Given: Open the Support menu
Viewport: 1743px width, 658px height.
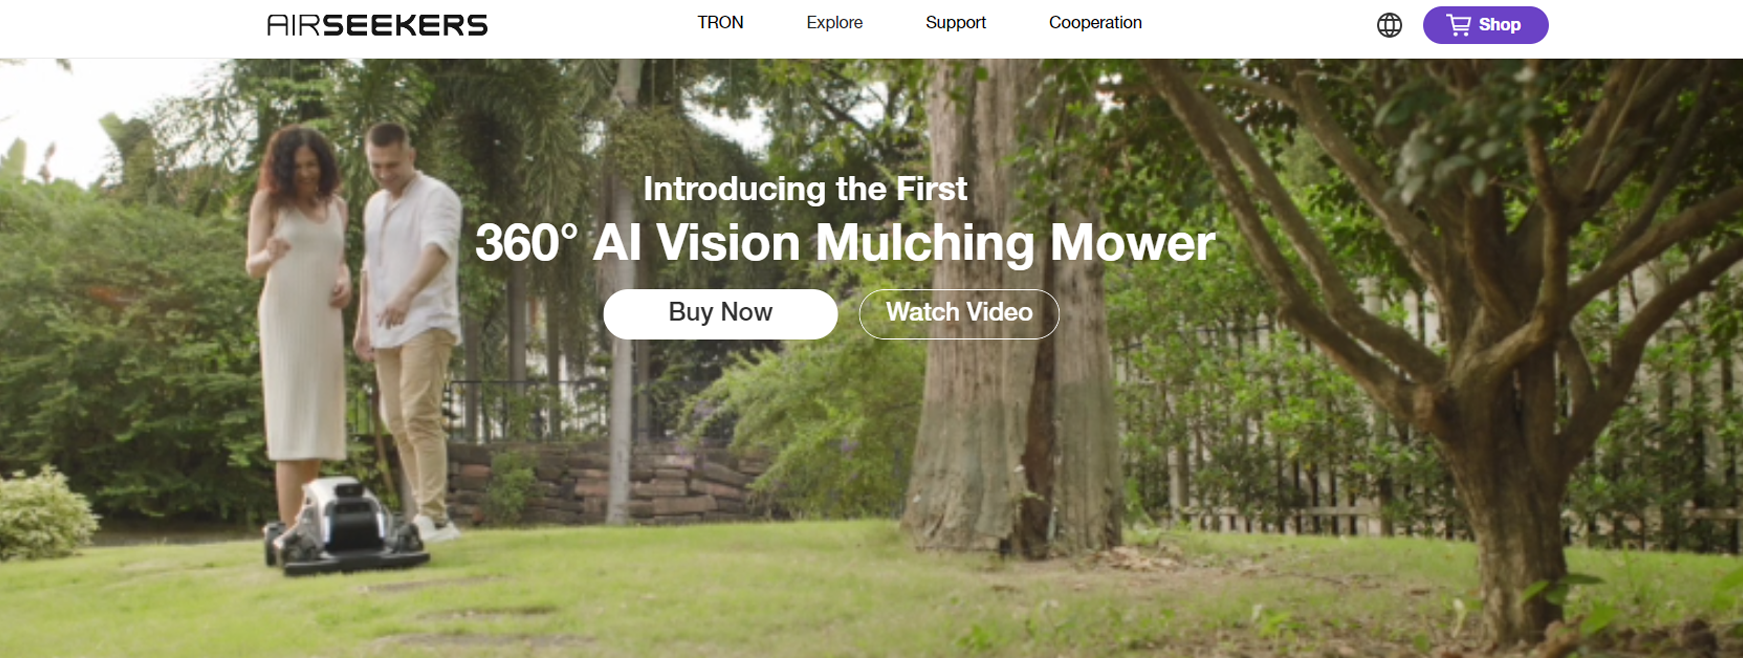Looking at the screenshot, I should point(955,23).
